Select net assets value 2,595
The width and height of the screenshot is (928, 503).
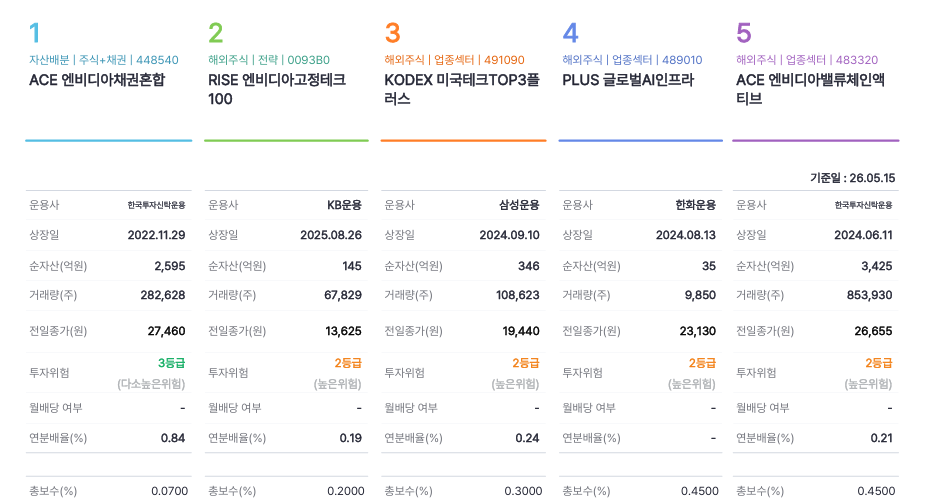(x=170, y=266)
